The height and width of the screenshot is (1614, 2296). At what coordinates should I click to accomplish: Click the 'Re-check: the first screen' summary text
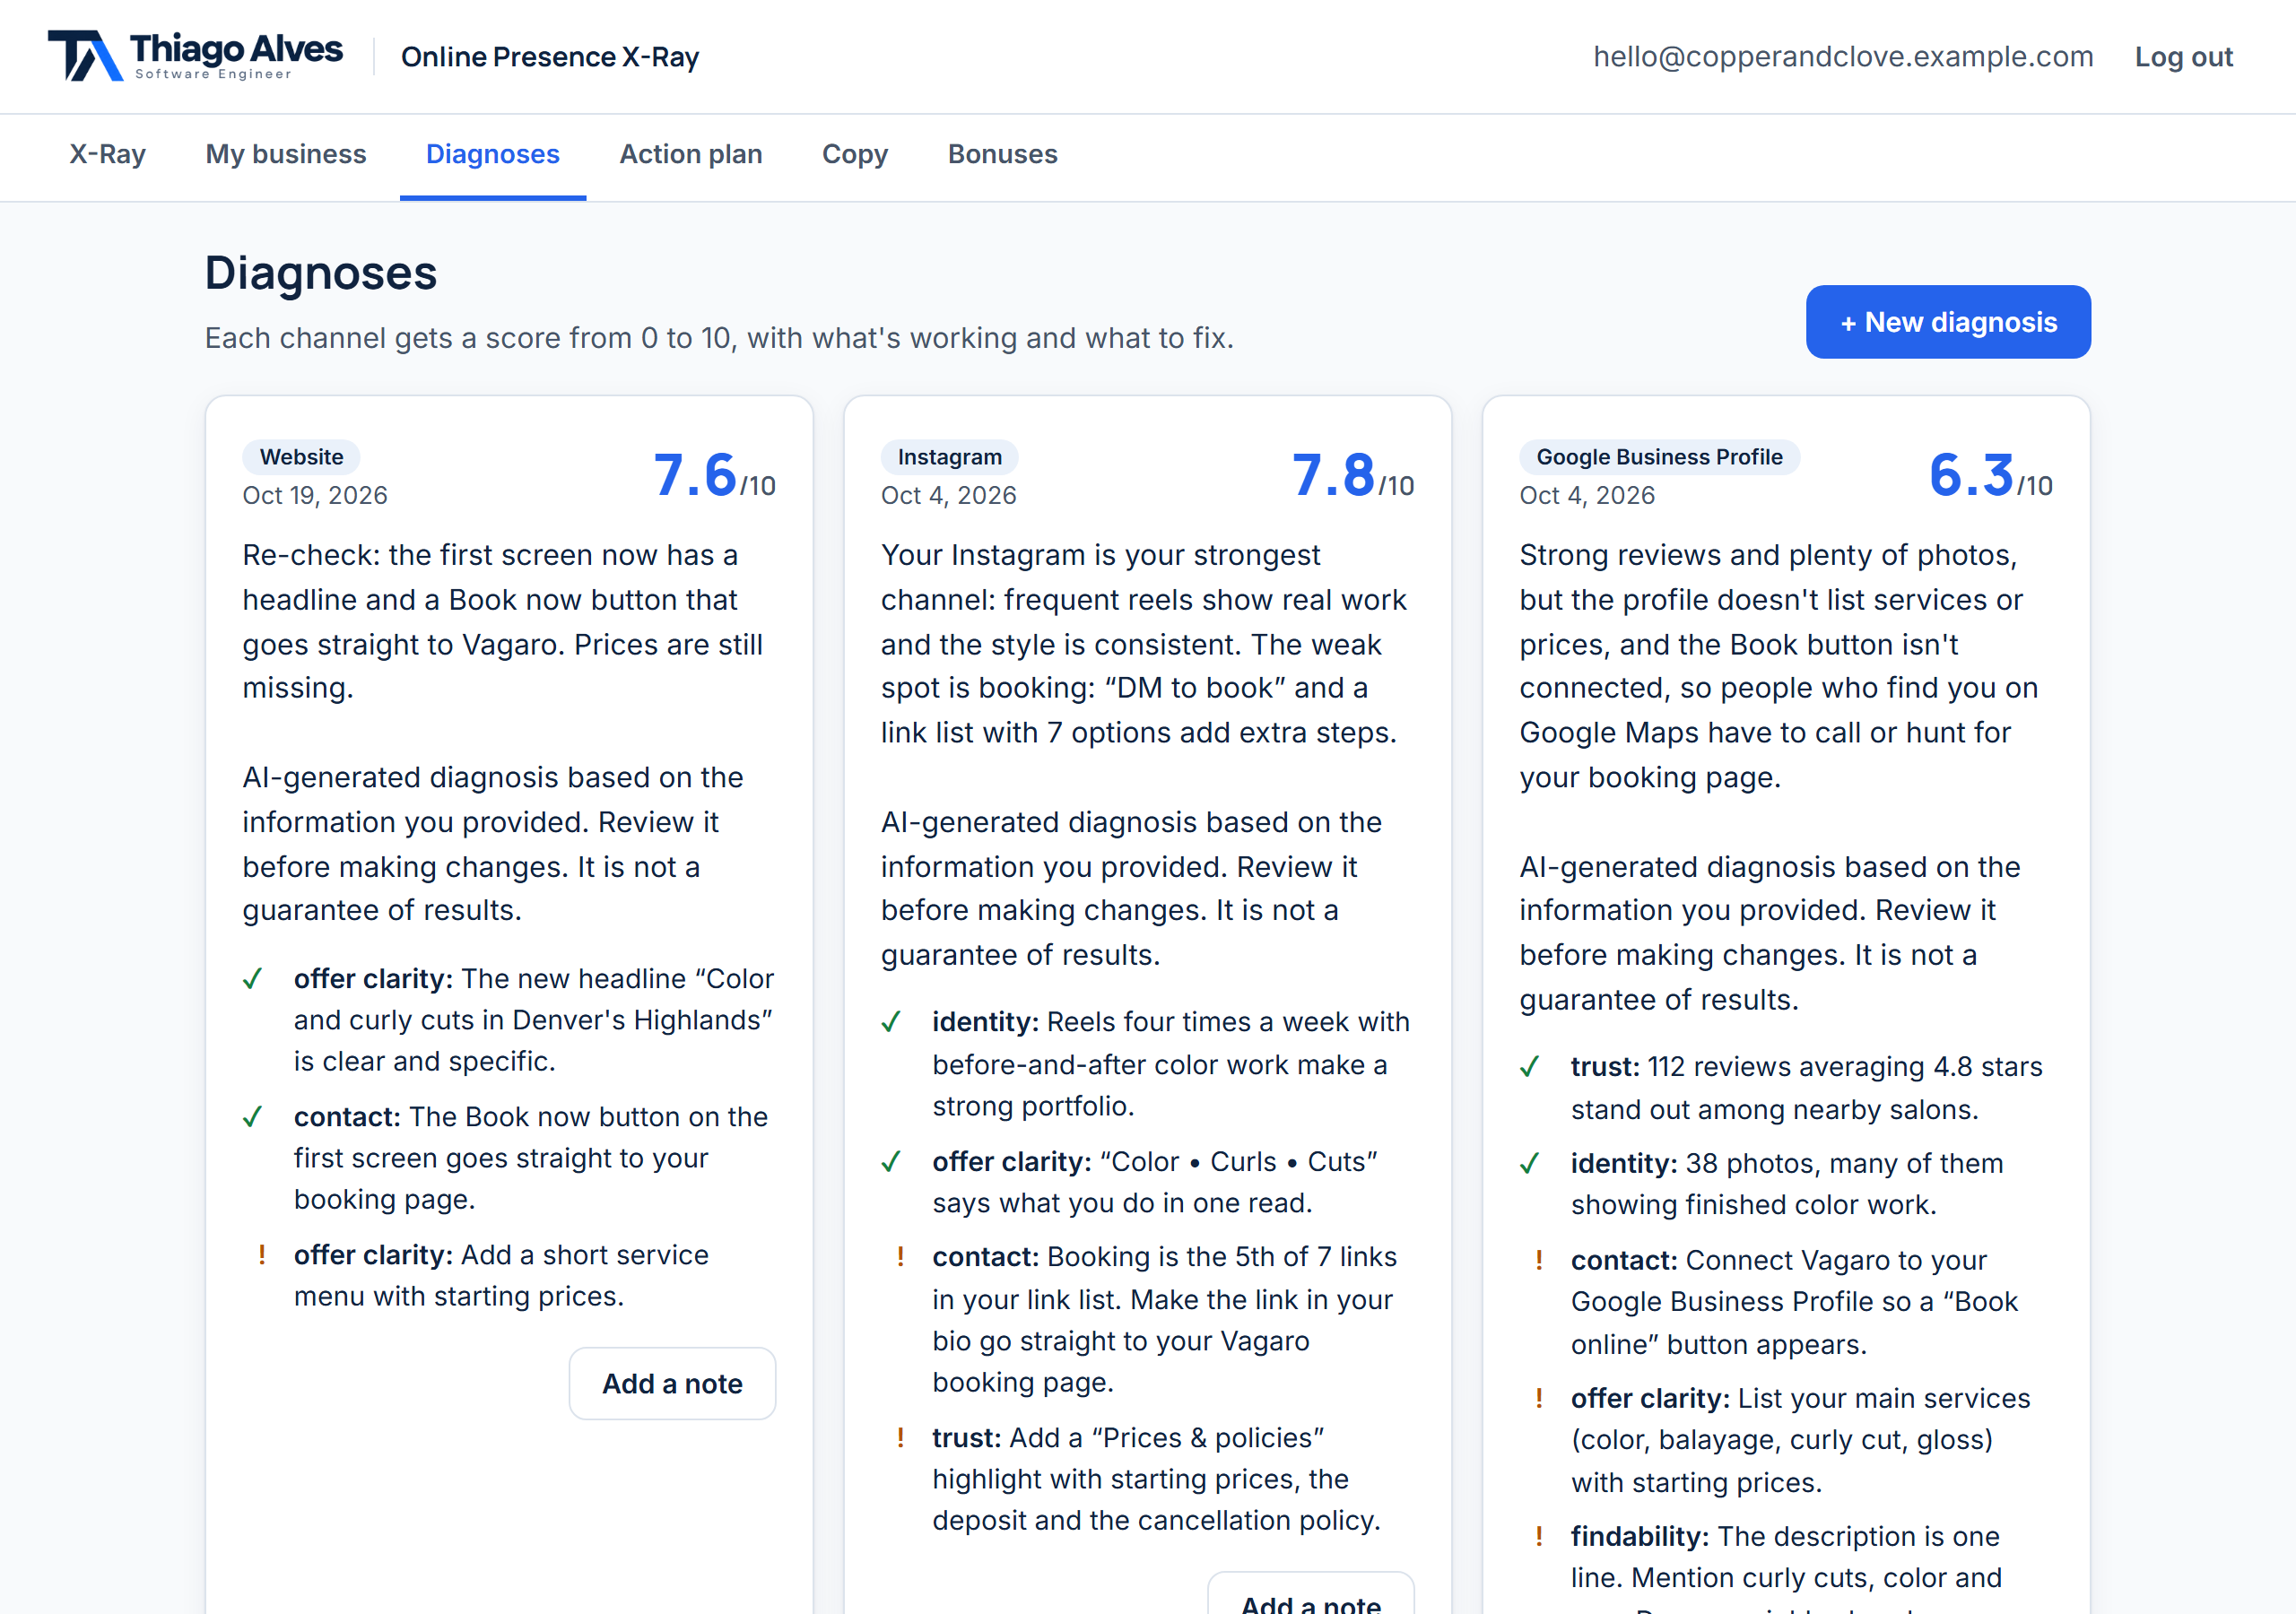[503, 621]
